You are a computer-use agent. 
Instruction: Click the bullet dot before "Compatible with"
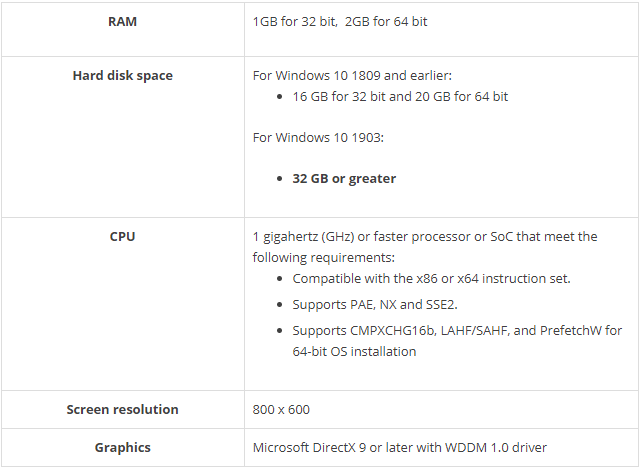(281, 279)
